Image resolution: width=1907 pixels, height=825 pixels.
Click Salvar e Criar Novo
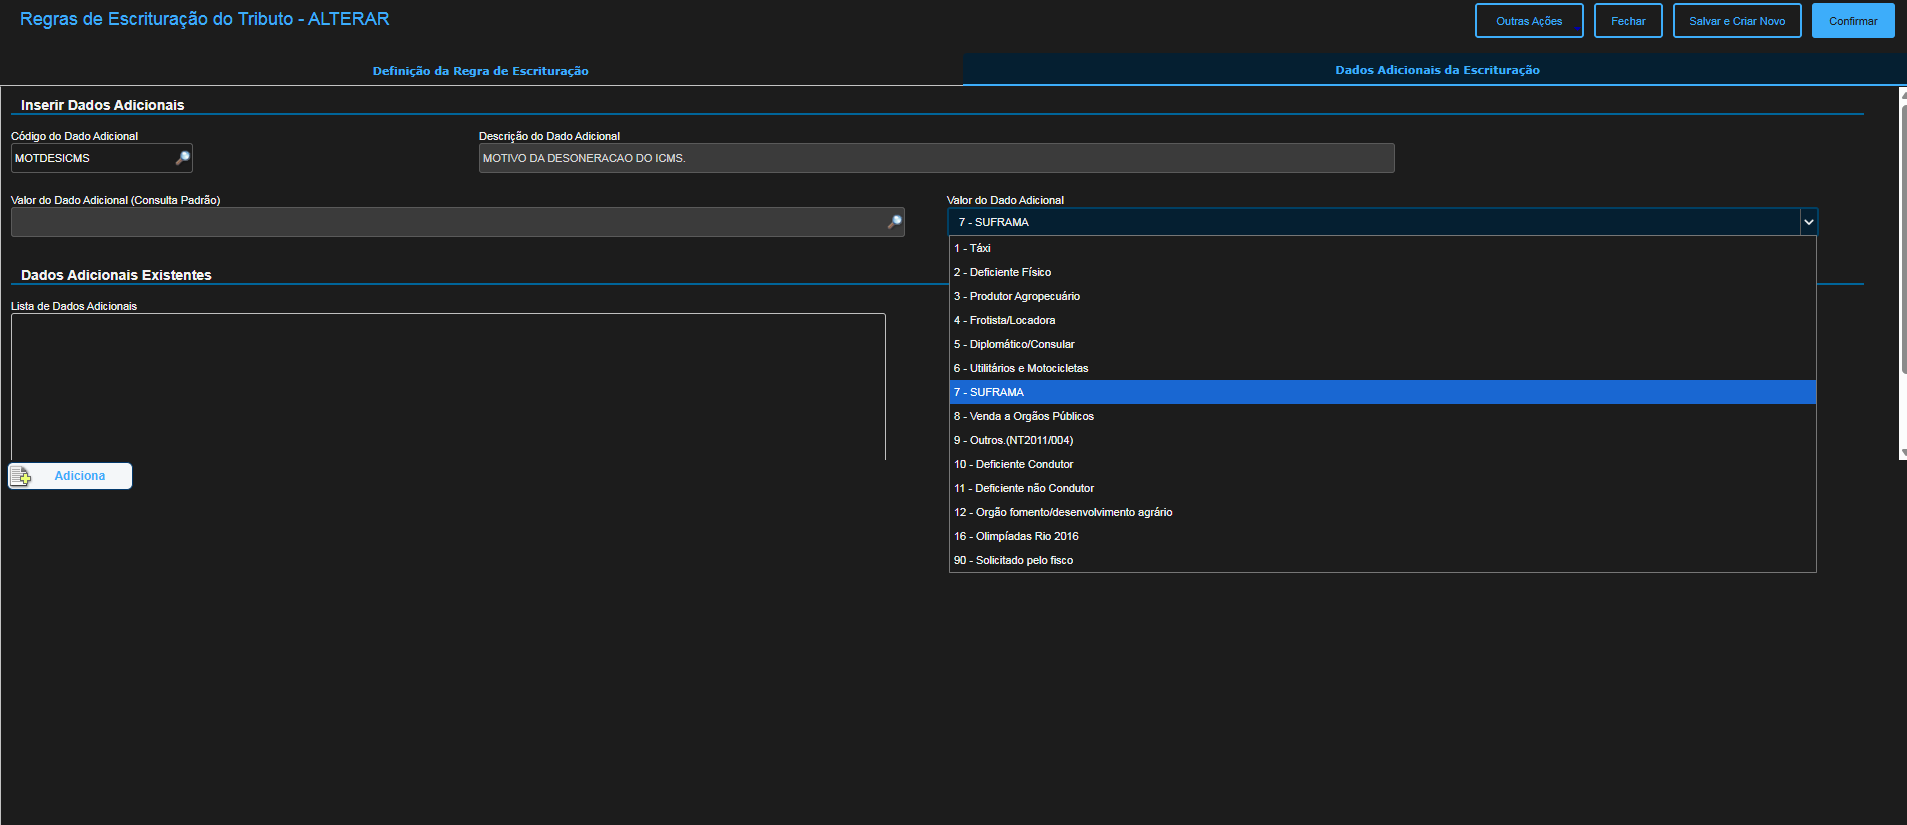(1736, 21)
